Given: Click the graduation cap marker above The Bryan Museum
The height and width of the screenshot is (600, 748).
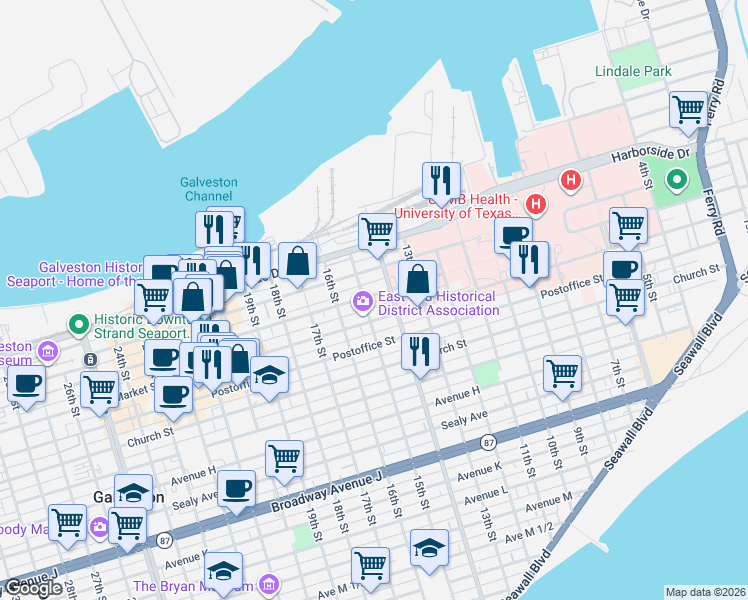Looking at the screenshot, I should pyautogui.click(x=223, y=573).
